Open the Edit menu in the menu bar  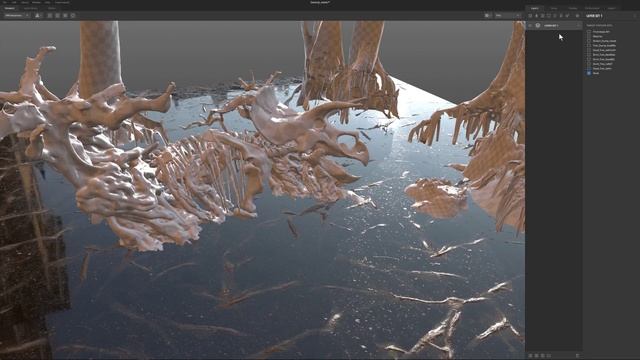(x=14, y=2)
